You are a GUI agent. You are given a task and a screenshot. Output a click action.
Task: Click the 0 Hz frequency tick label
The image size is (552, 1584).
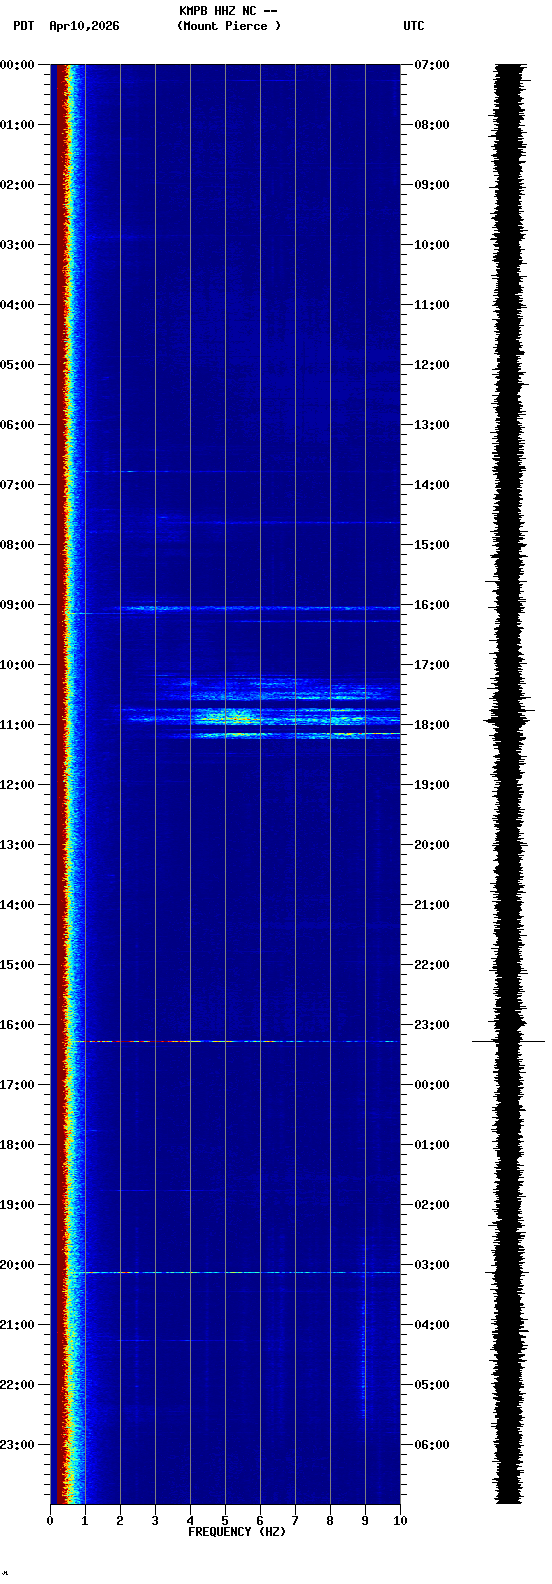(50, 1521)
